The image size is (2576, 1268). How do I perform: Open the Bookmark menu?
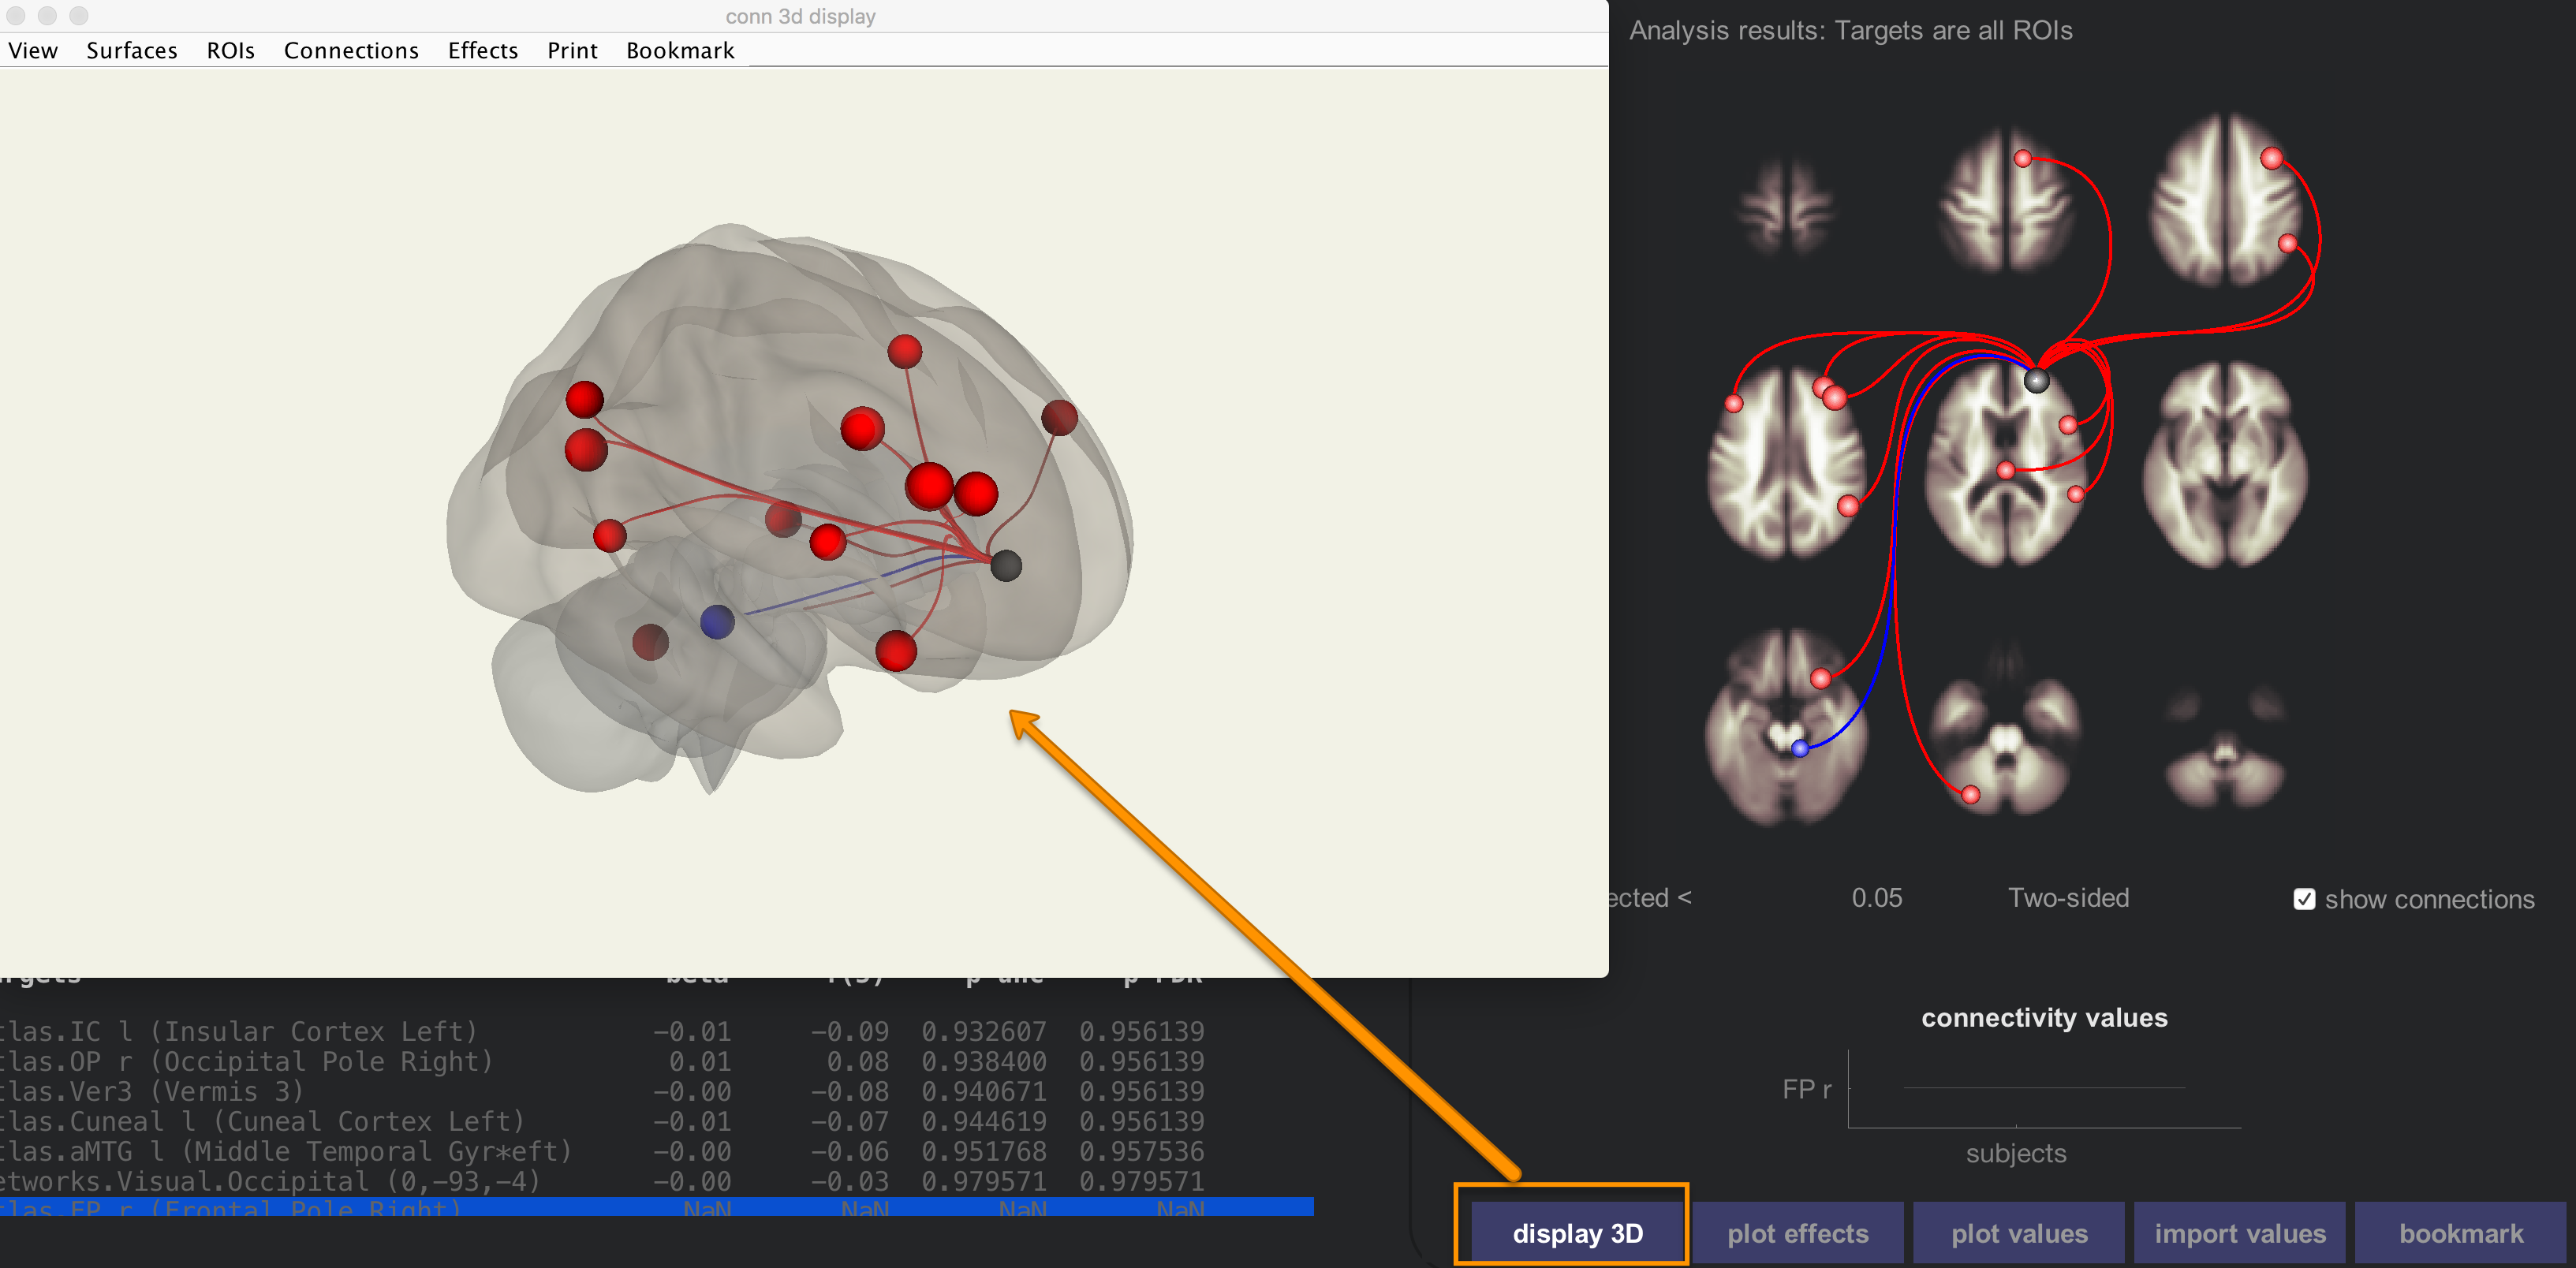[x=680, y=50]
